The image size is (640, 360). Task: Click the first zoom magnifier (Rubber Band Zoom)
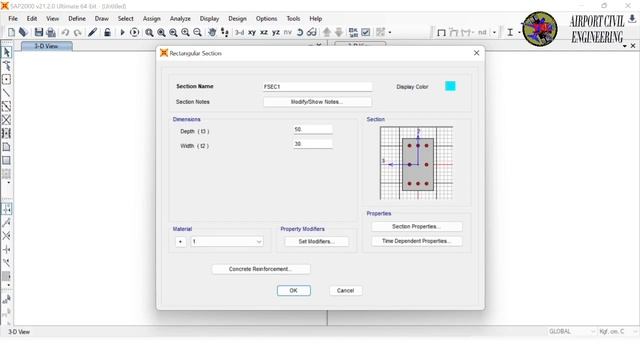(149, 32)
